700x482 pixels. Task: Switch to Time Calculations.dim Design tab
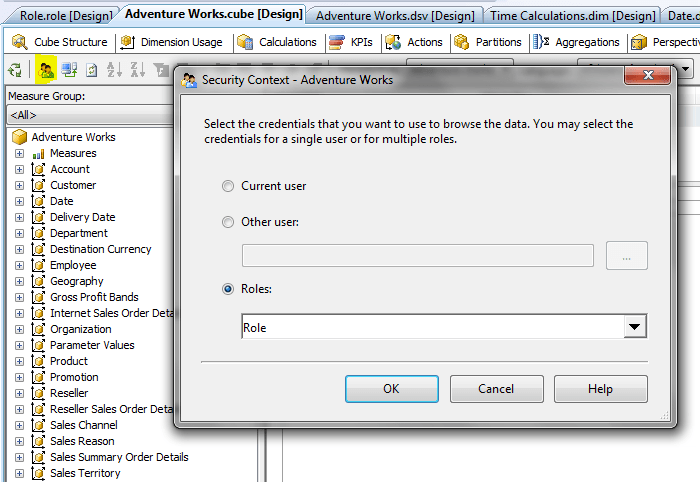click(573, 16)
